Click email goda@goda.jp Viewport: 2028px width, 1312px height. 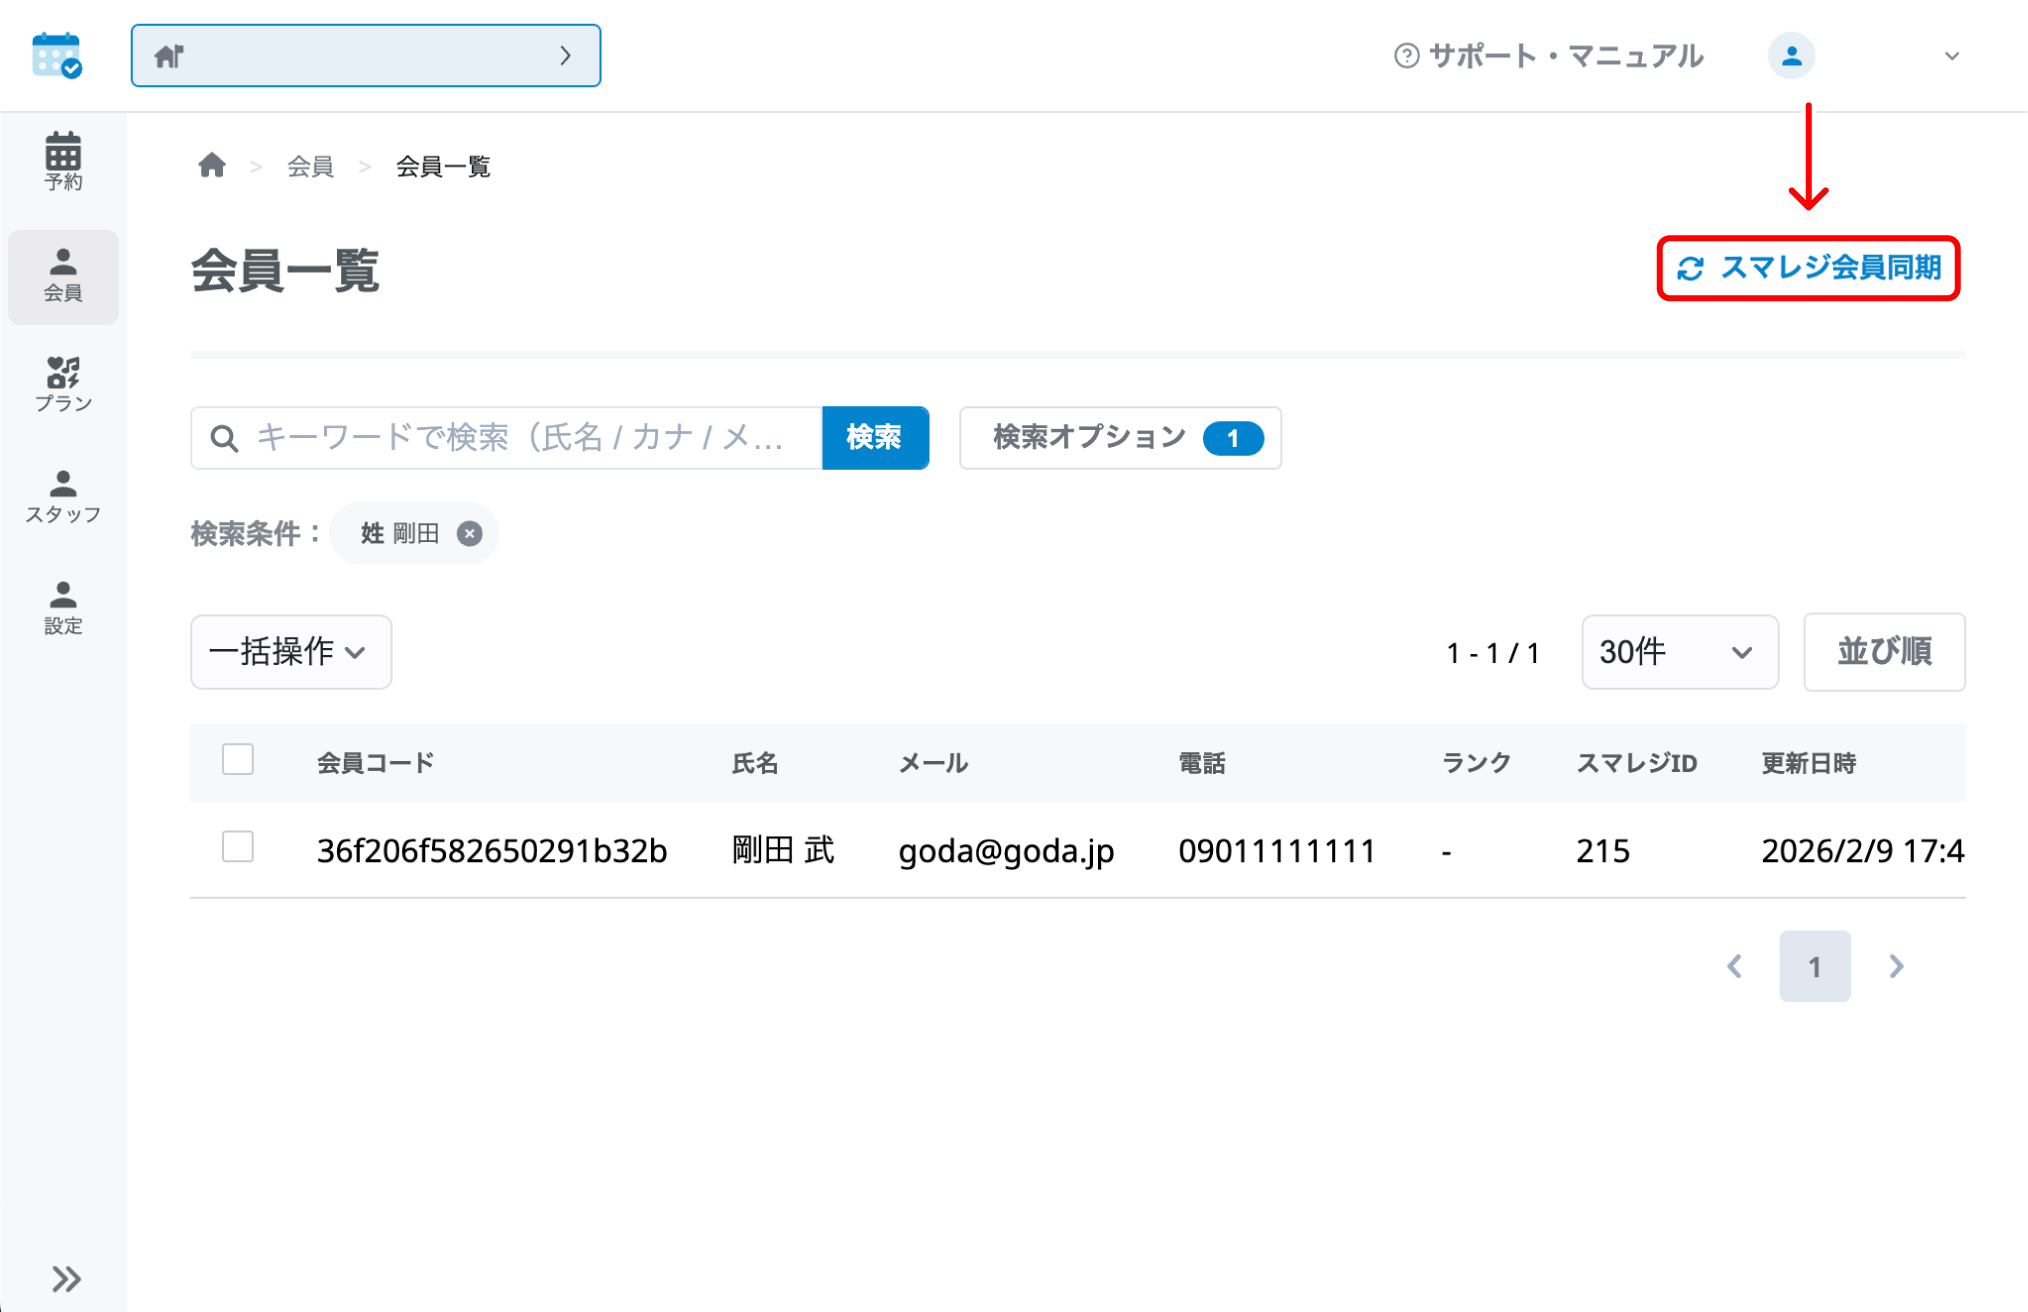click(x=1006, y=851)
